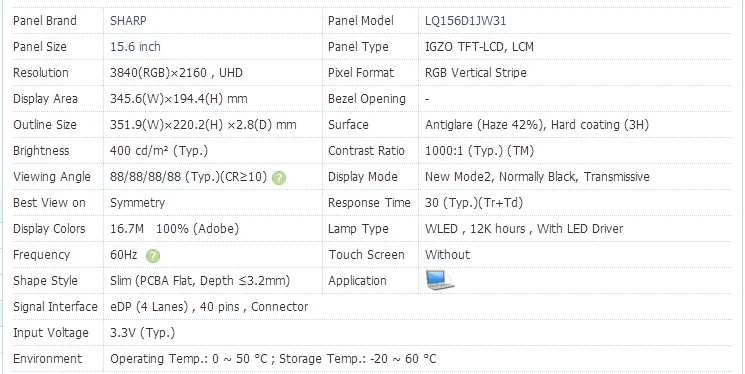Click the Slim shape style description
This screenshot has width=745, height=374.
pyautogui.click(x=200, y=280)
